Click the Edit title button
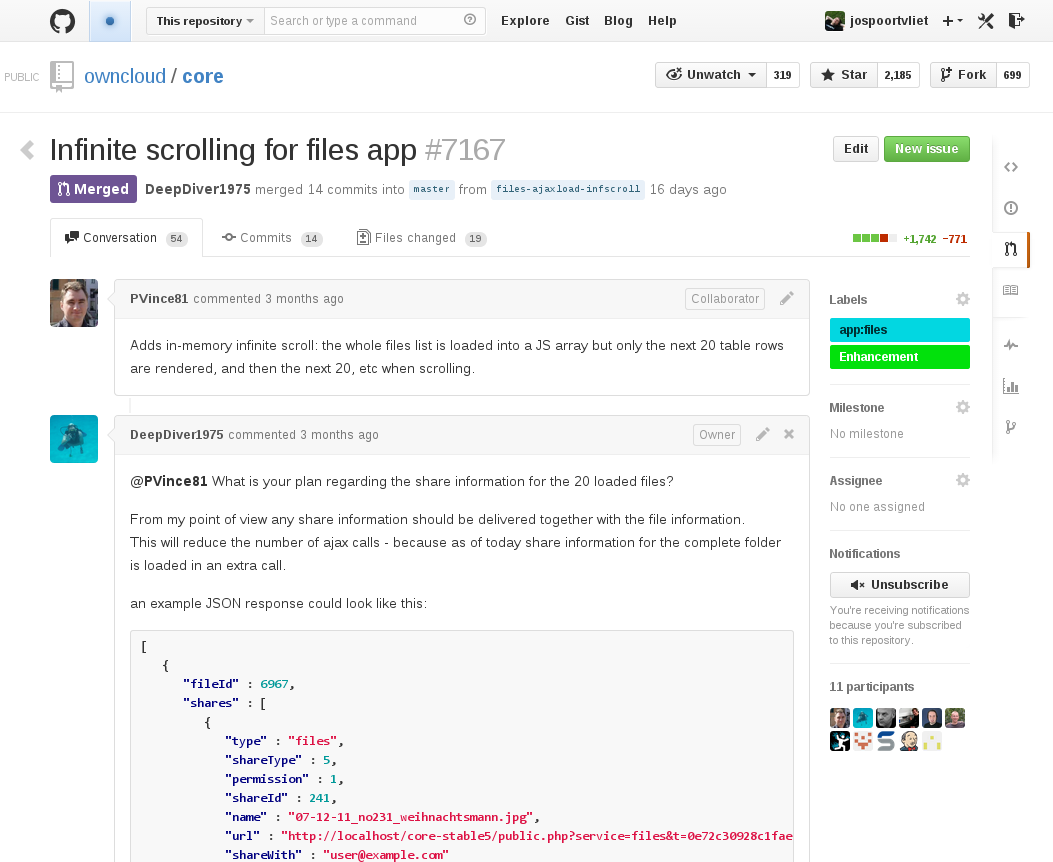This screenshot has height=862, width=1053. 856,149
